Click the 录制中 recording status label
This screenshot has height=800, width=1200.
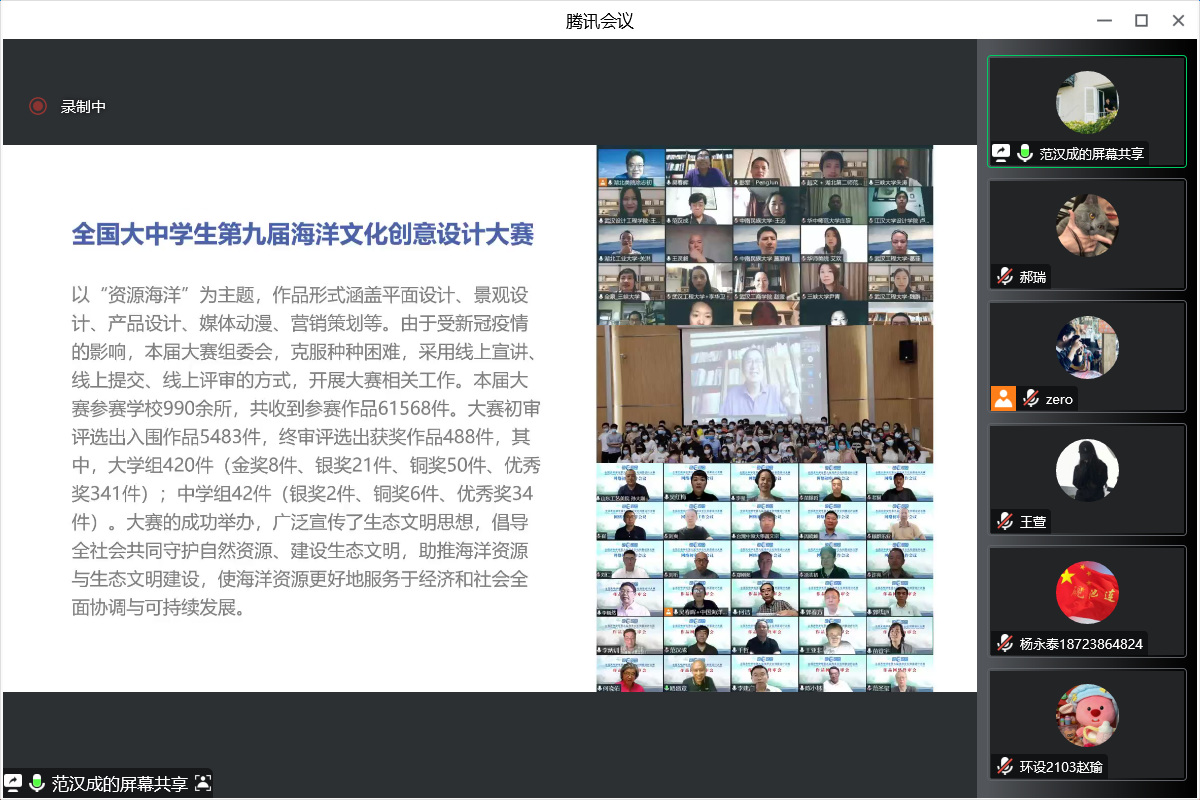click(x=83, y=106)
